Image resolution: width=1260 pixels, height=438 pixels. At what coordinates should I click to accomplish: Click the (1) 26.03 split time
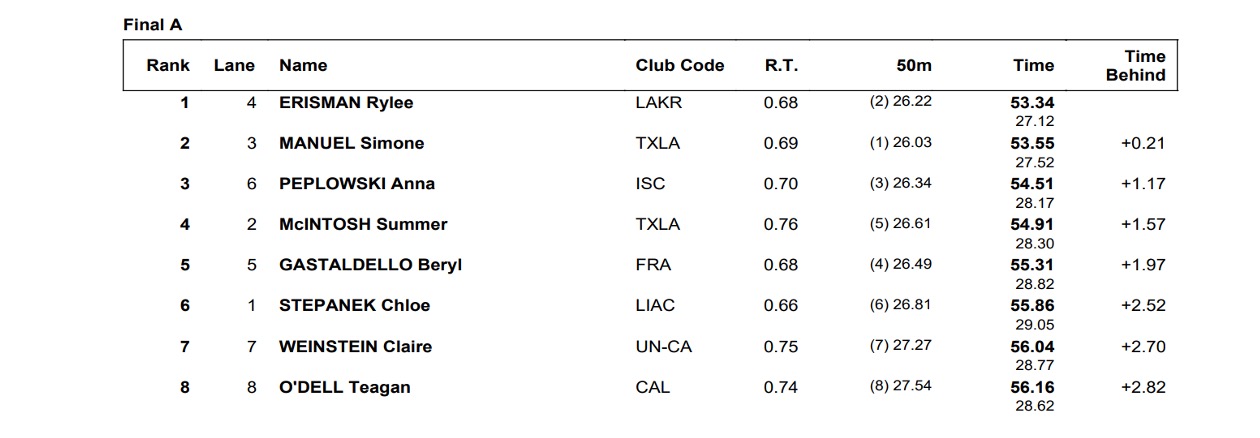[x=900, y=143]
